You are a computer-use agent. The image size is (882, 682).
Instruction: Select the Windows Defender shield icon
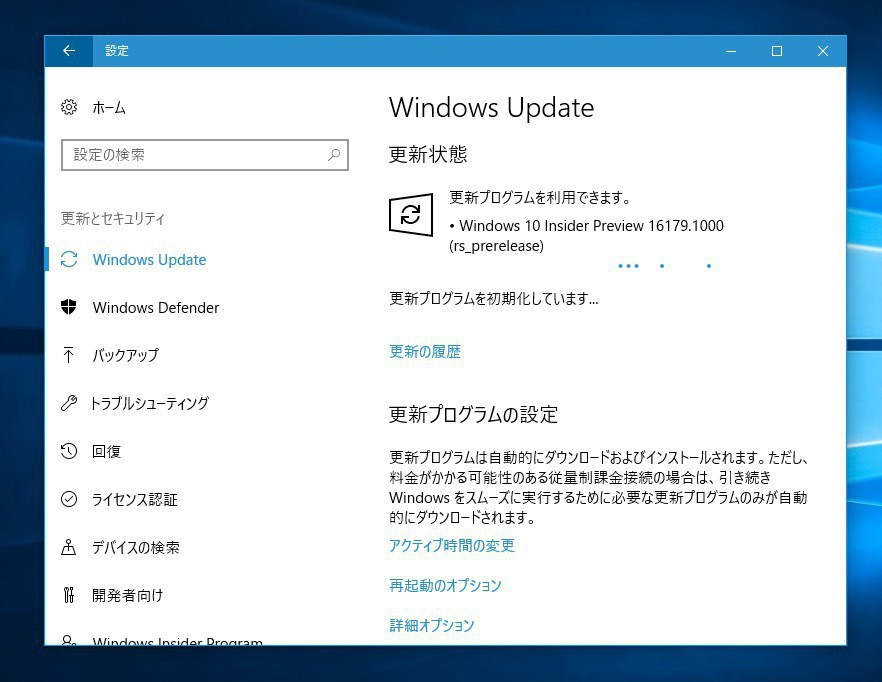point(69,307)
